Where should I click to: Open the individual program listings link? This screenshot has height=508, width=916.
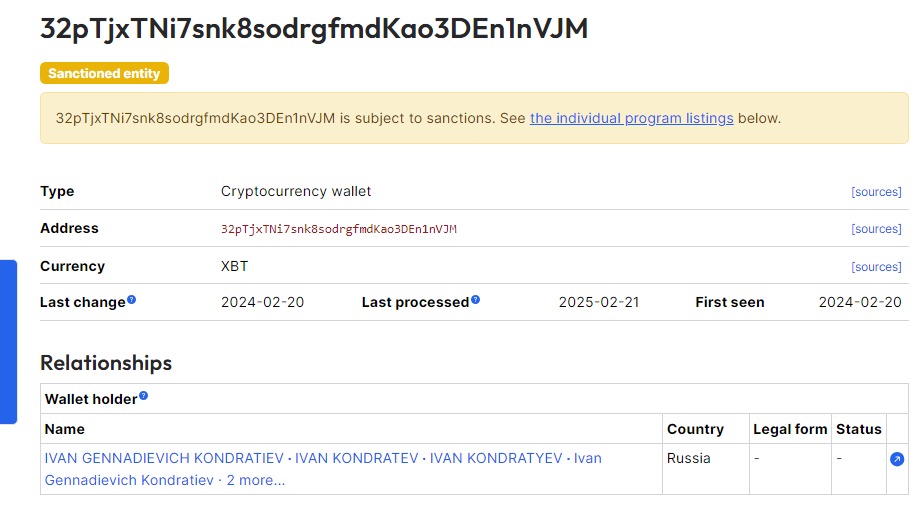click(632, 118)
